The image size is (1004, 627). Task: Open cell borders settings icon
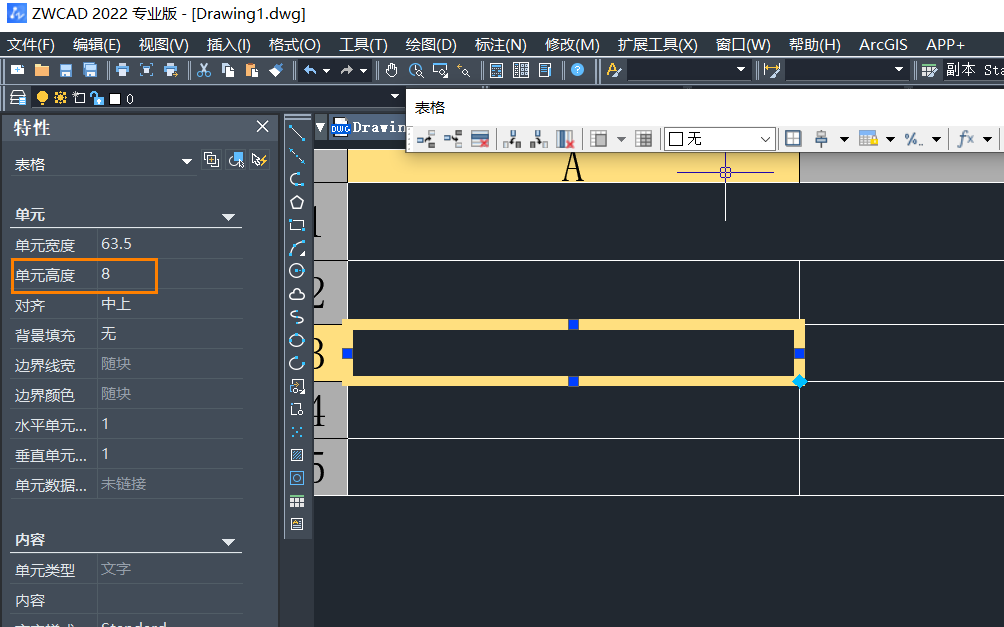point(793,138)
